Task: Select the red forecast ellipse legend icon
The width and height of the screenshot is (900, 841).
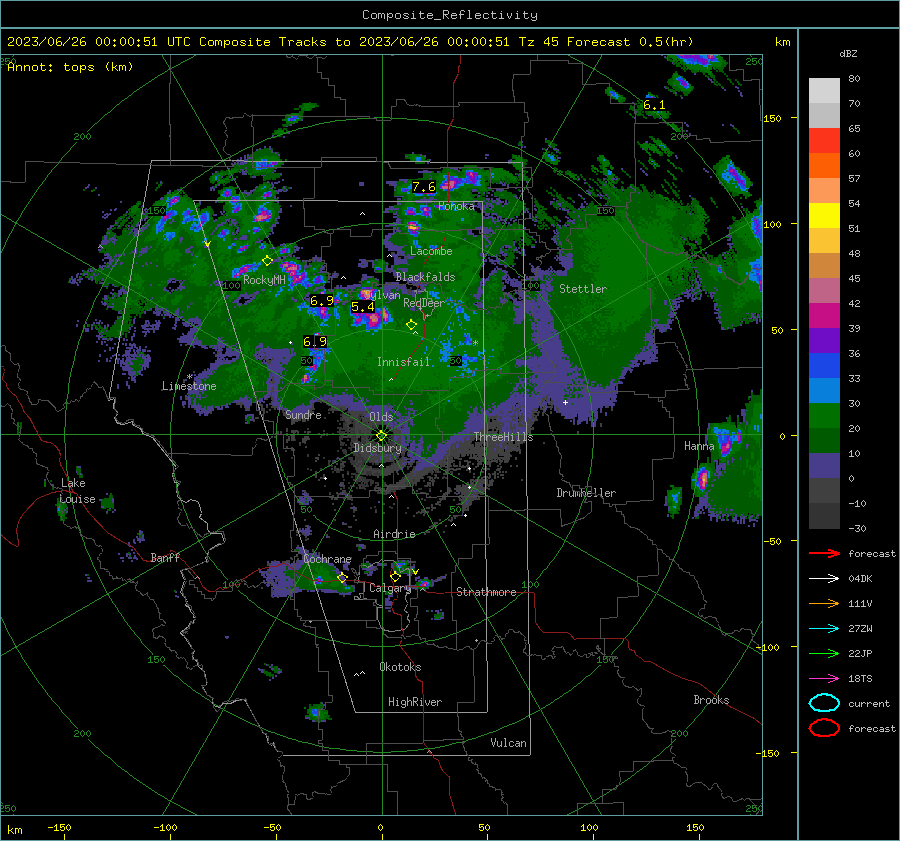Action: click(824, 728)
